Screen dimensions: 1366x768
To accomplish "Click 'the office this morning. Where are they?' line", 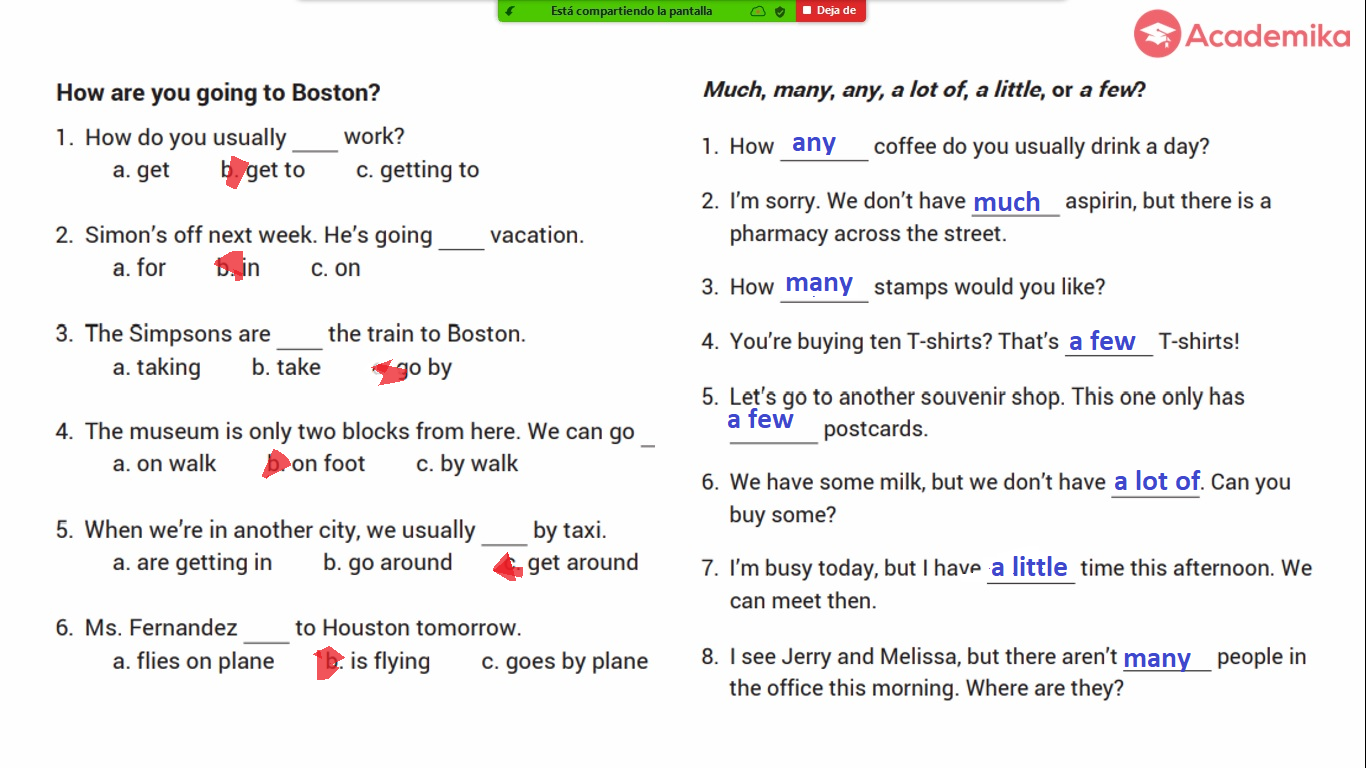I will coord(926,689).
